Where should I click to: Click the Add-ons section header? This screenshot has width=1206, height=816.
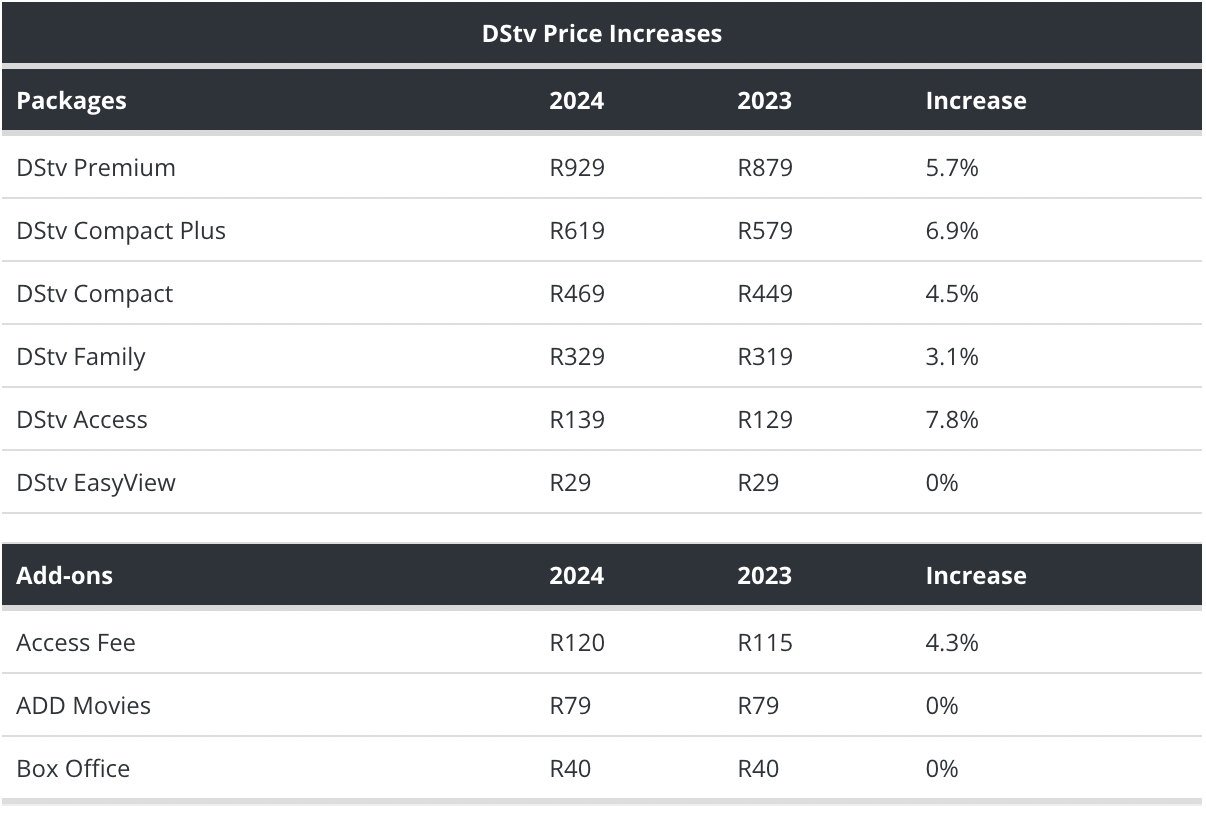coord(65,576)
